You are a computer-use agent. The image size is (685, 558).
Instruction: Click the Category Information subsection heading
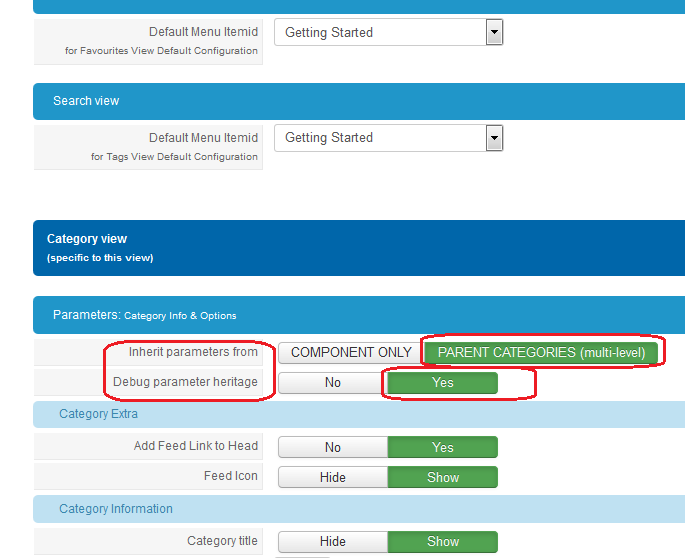[115, 509]
